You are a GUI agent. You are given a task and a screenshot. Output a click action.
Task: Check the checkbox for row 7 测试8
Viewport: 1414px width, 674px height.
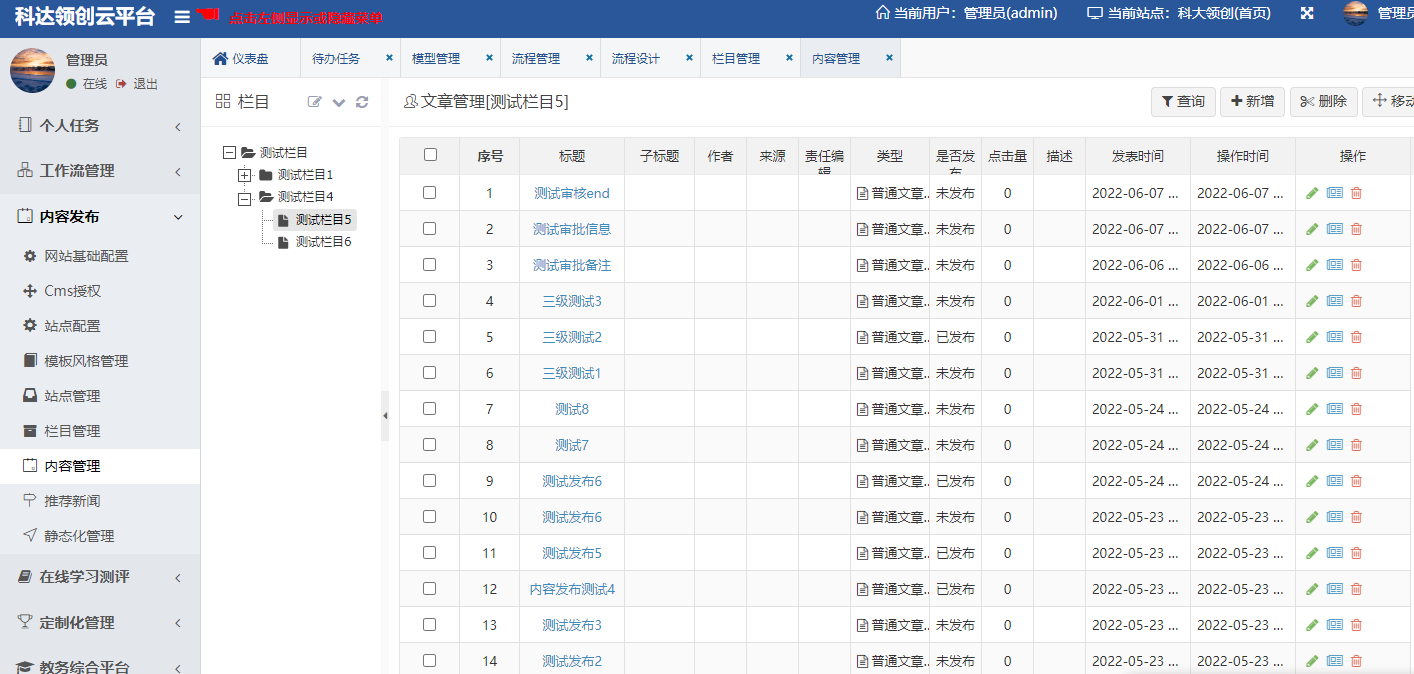click(430, 409)
